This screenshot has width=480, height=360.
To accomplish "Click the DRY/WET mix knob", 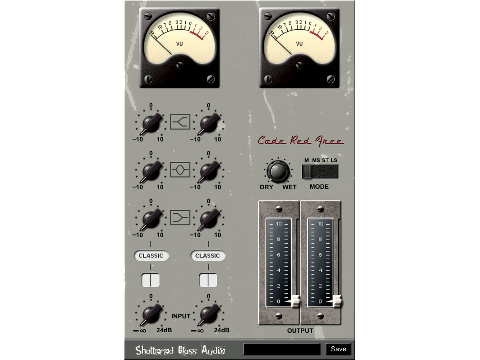I will click(278, 171).
